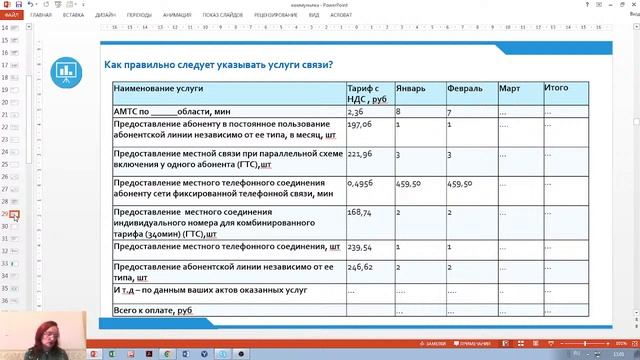This screenshot has height=360, width=640.
Task: Click the 'АМТС по области, мин' row cell
Action: tap(229, 111)
